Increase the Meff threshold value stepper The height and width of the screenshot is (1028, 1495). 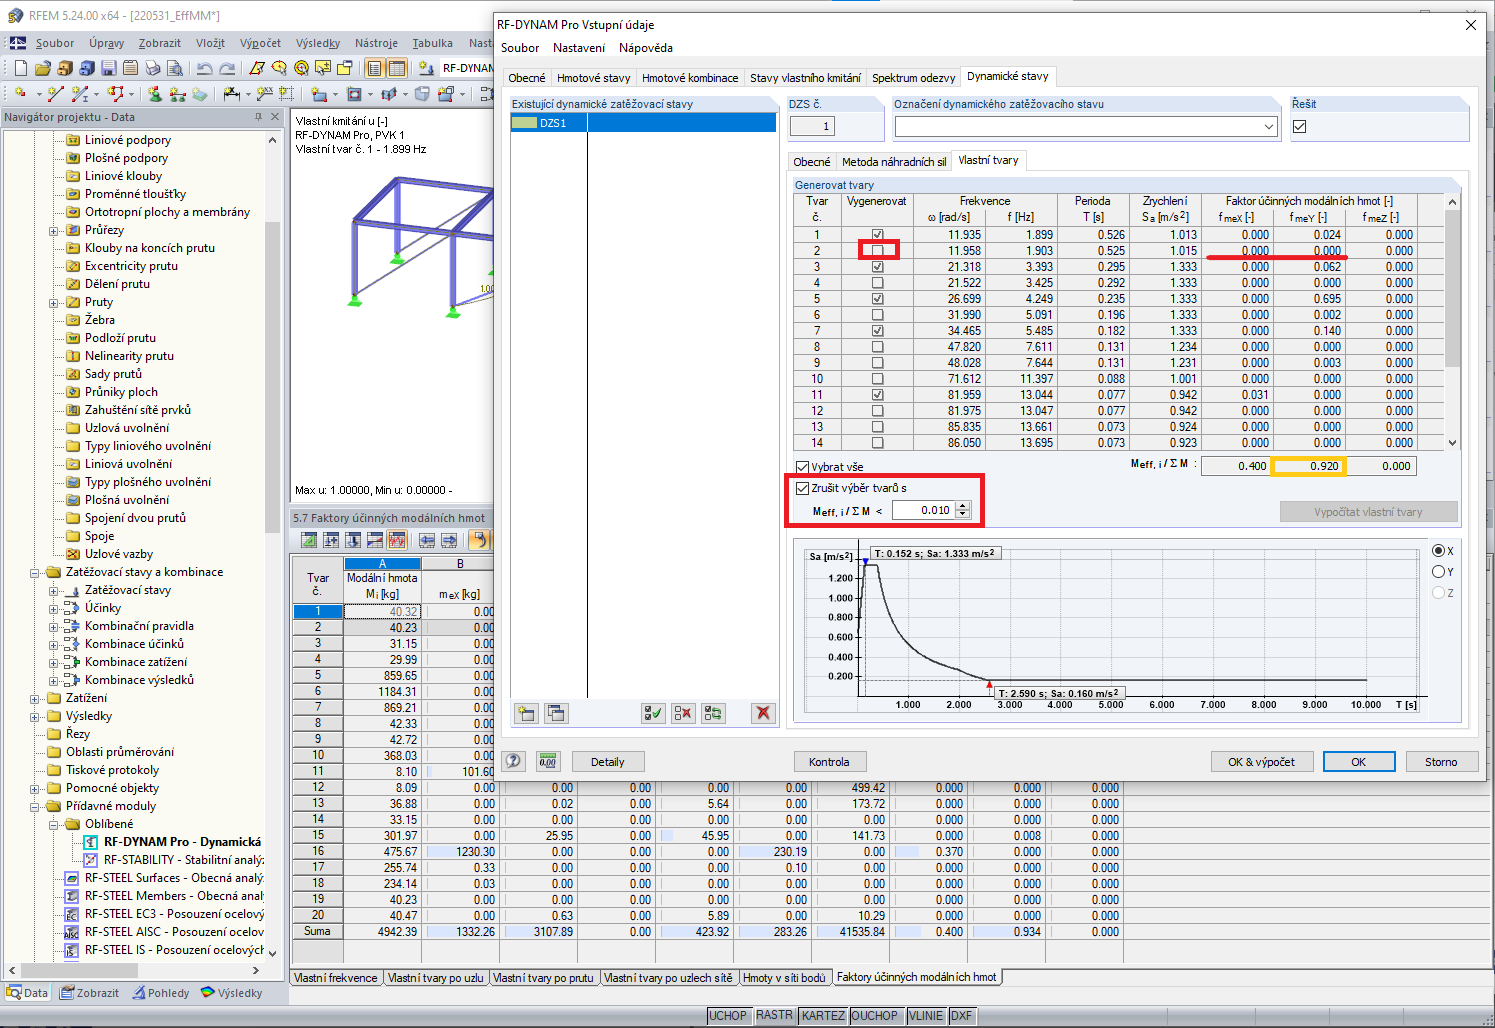coord(963,506)
